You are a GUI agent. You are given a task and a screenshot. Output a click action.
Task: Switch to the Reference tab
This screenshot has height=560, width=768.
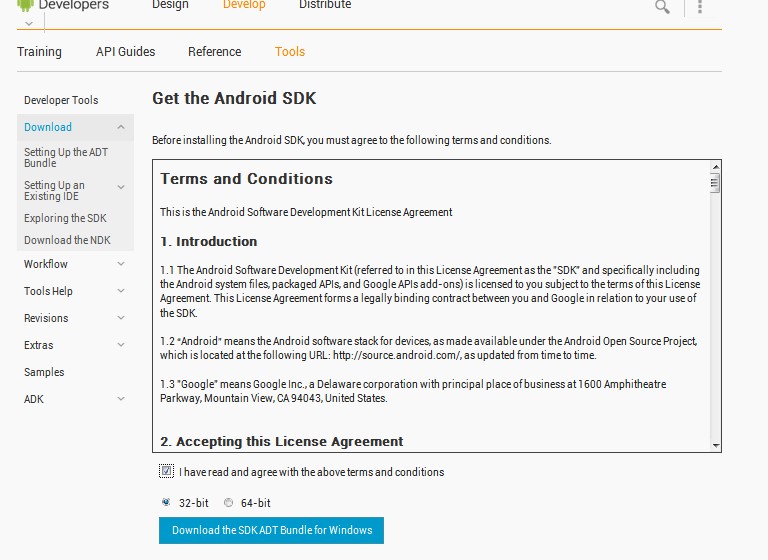(x=215, y=51)
